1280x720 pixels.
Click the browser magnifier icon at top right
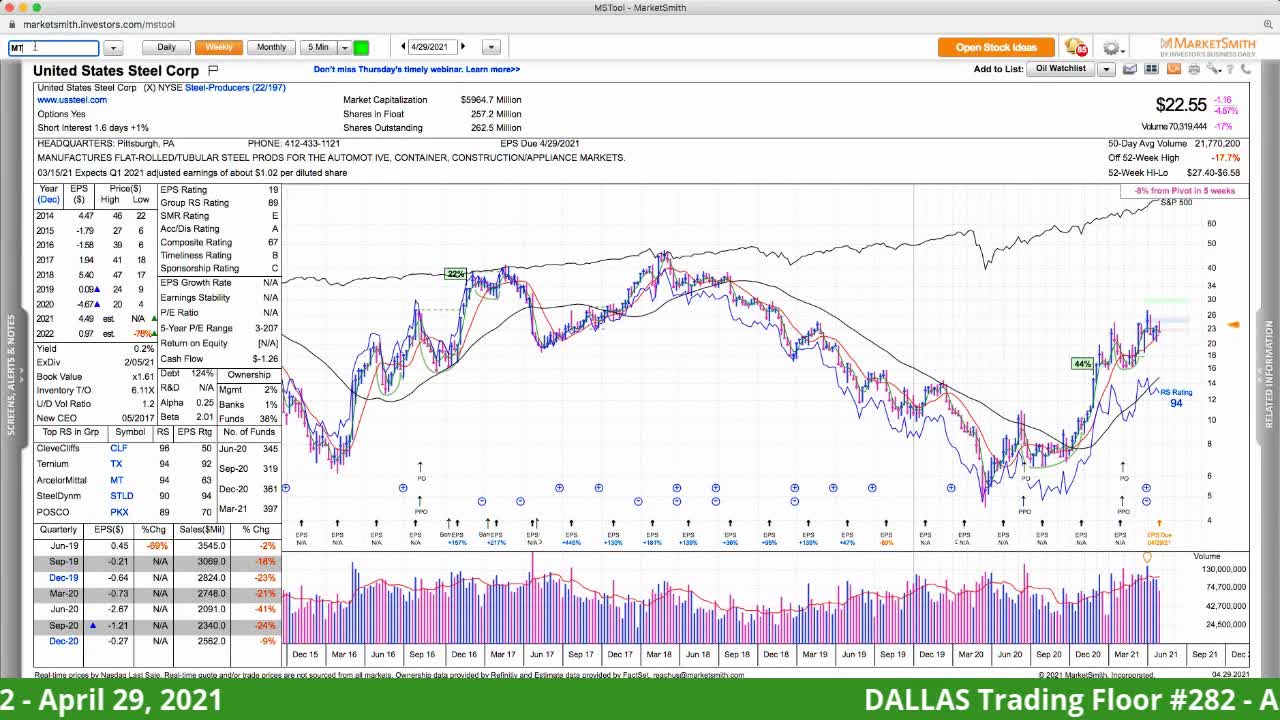click(x=1268, y=24)
